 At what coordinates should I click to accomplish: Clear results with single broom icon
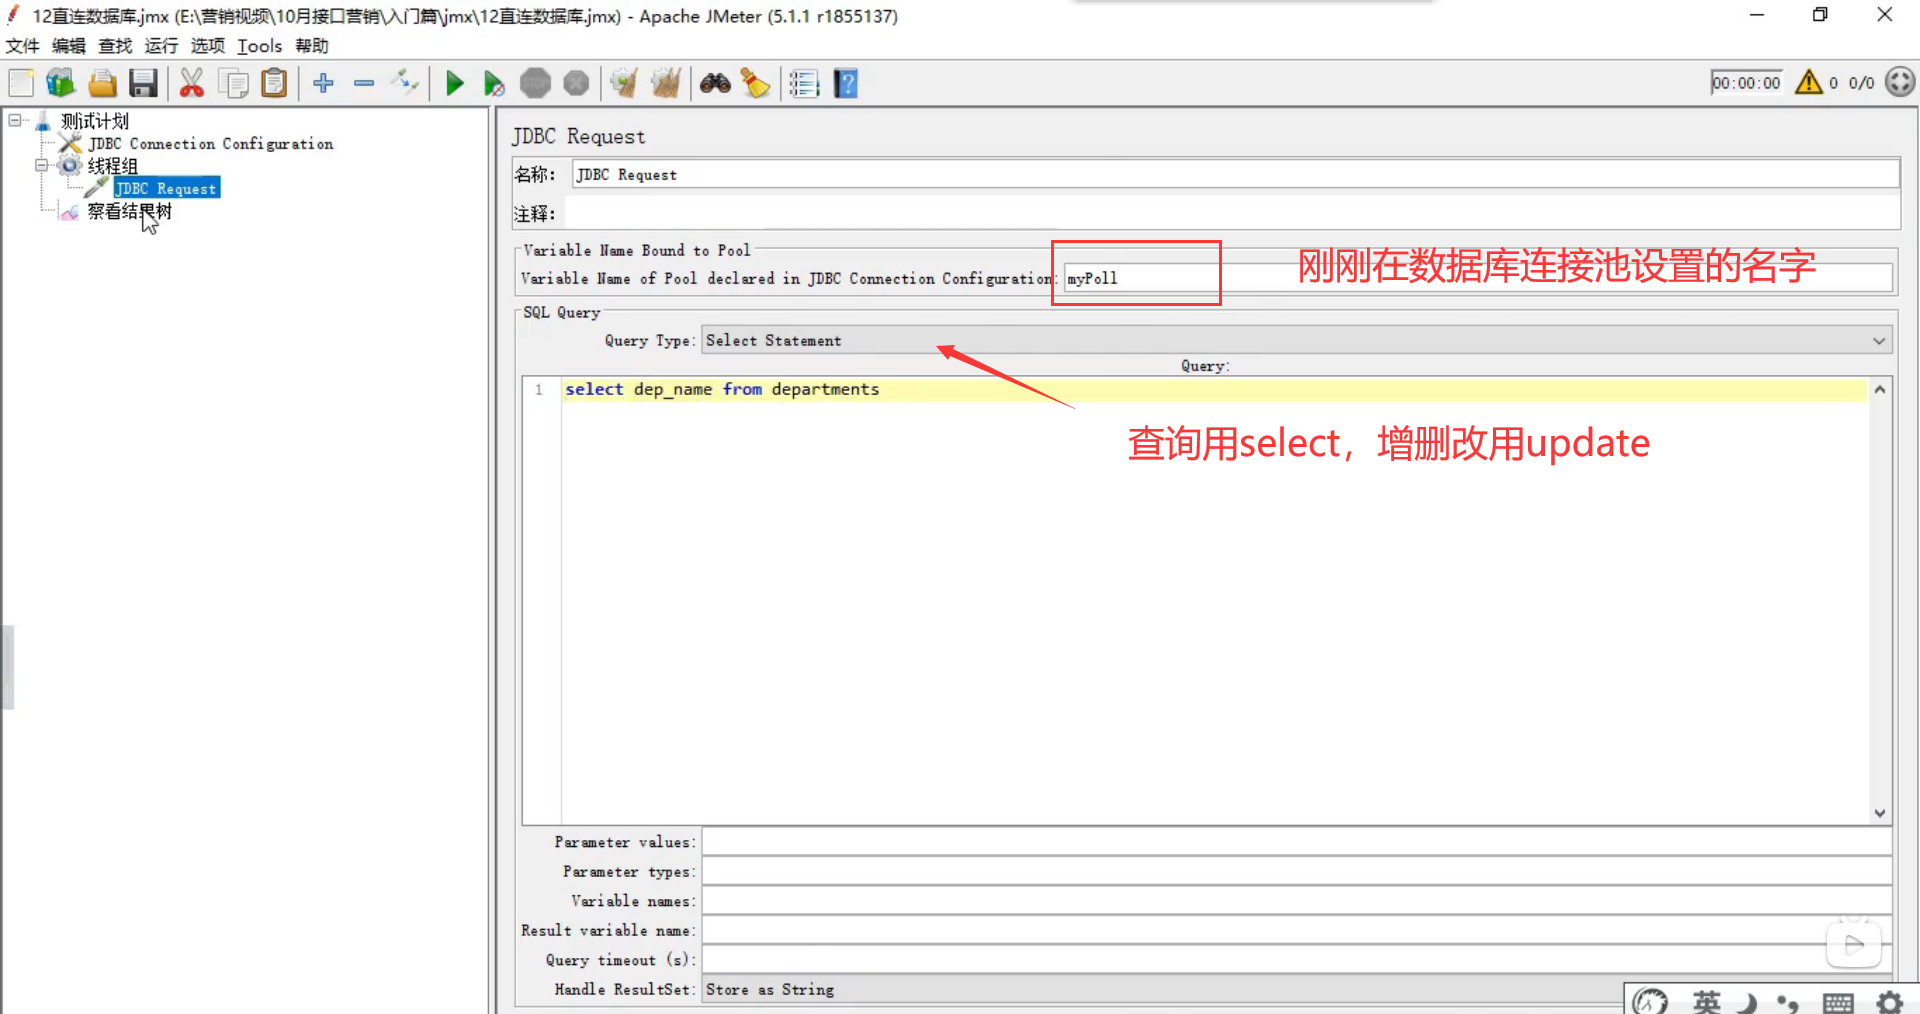coord(624,83)
